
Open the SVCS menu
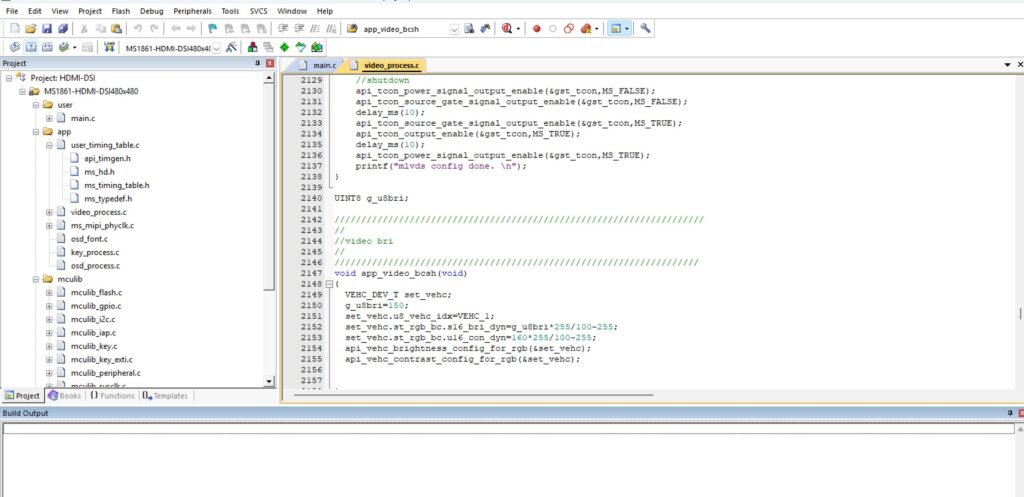[x=259, y=11]
